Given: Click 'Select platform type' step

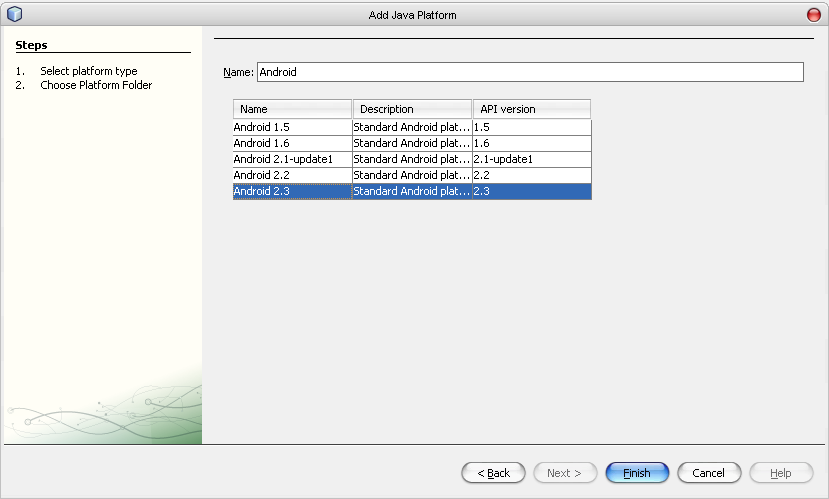Looking at the screenshot, I should coord(88,71).
